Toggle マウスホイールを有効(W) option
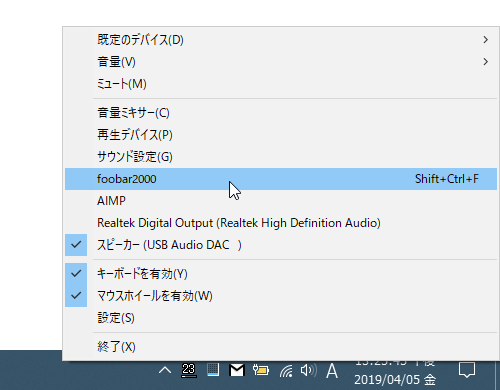The width and height of the screenshot is (500, 390). coord(281,296)
